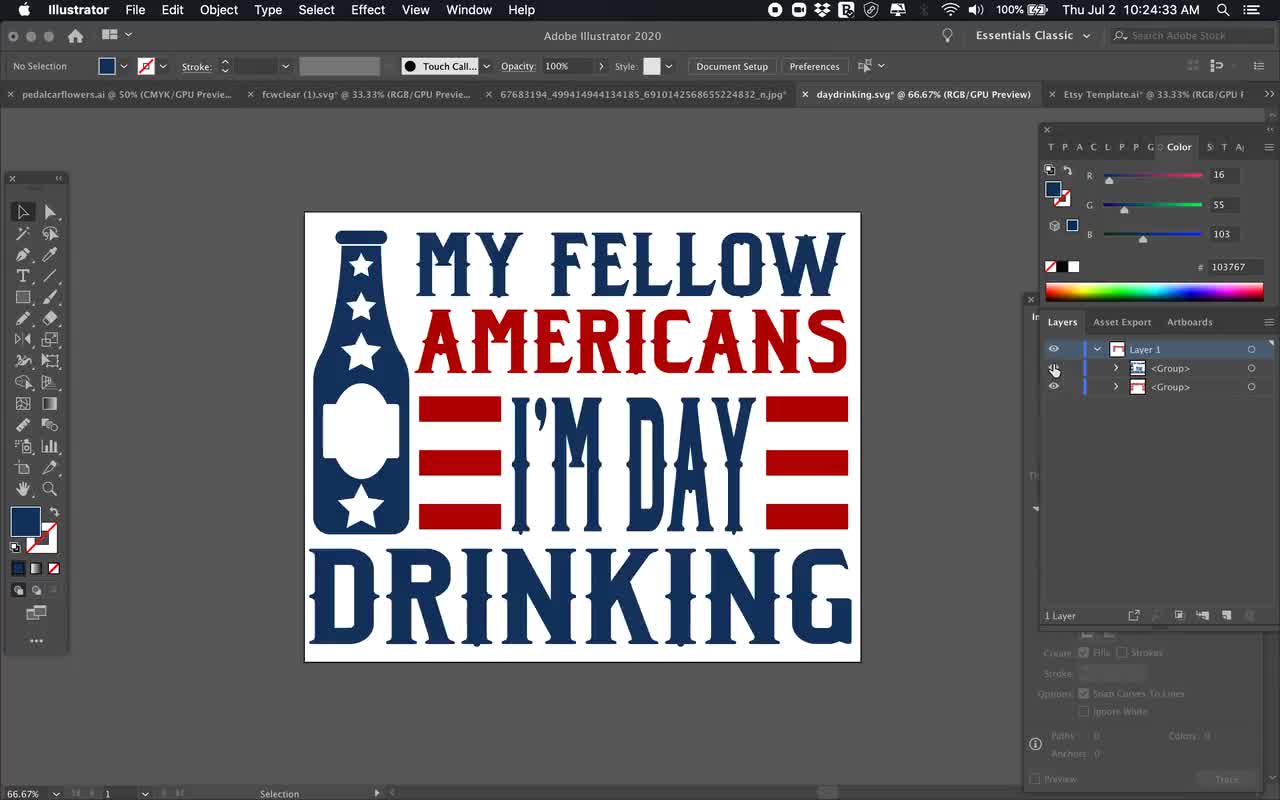Viewport: 1280px width, 800px height.
Task: Select the Rectangle tool
Action: pyautogui.click(x=23, y=297)
